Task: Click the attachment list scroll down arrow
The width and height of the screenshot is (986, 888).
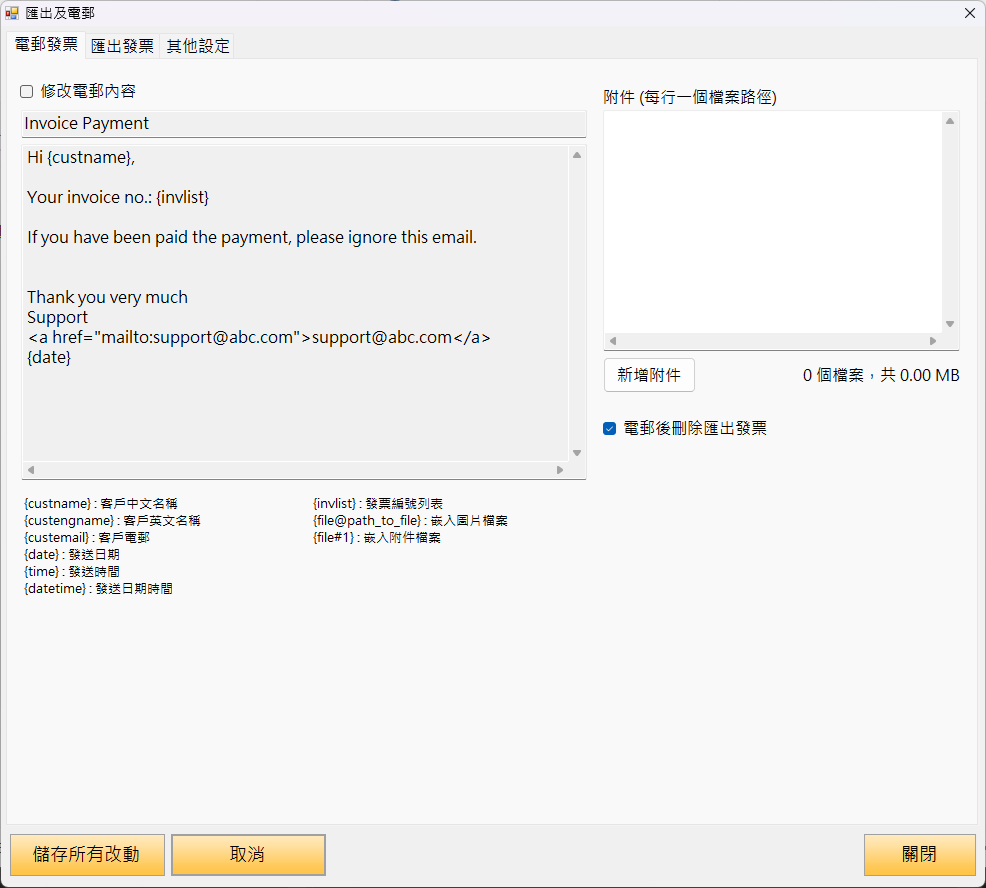Action: pyautogui.click(x=950, y=324)
